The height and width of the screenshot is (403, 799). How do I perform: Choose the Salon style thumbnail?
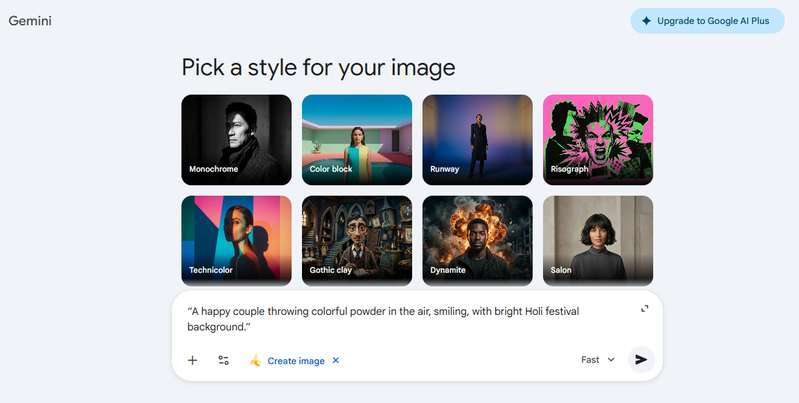pyautogui.click(x=598, y=240)
